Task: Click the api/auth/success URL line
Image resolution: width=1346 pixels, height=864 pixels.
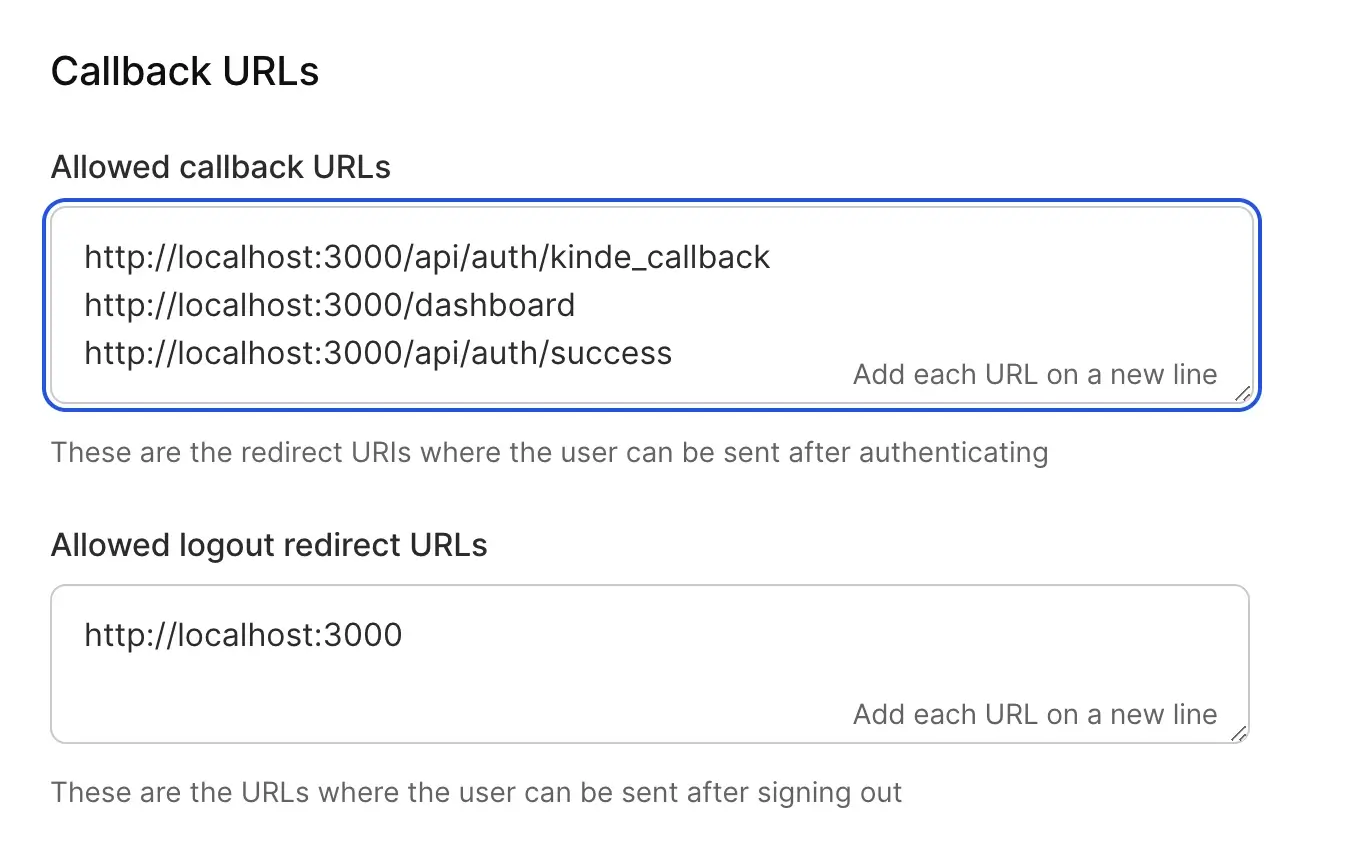Action: tap(378, 353)
